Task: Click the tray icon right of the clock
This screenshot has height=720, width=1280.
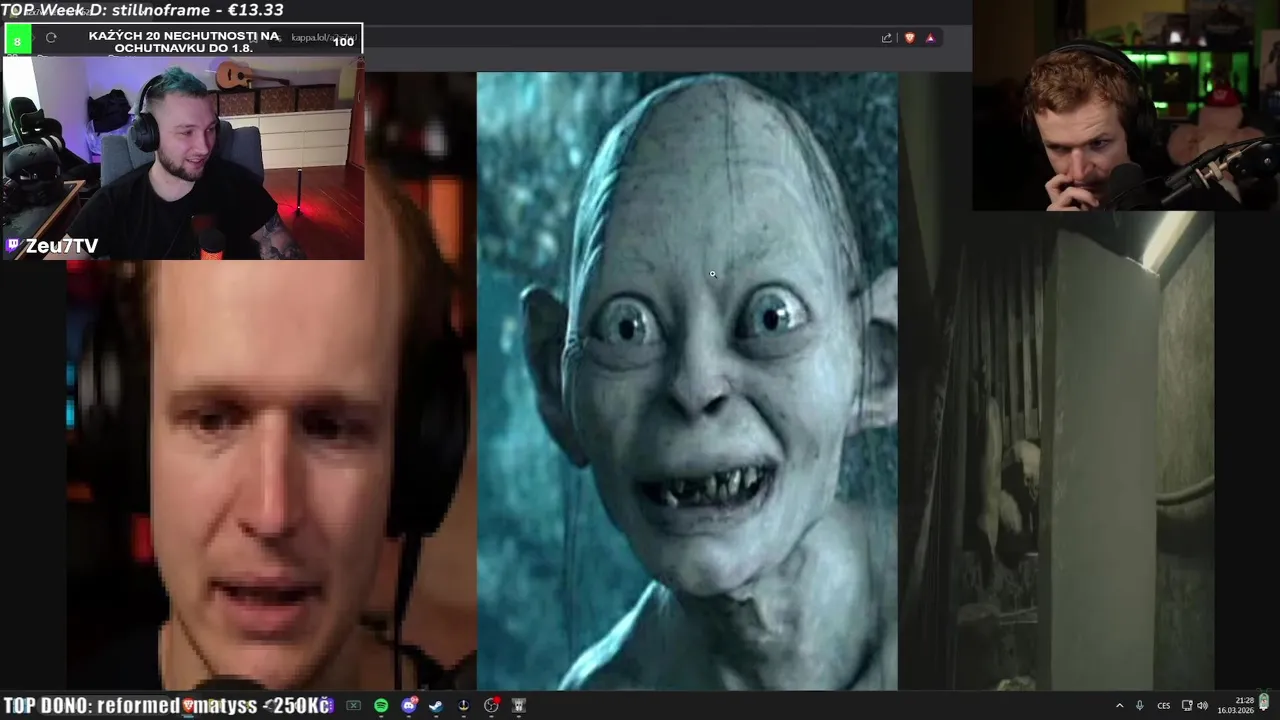Action: pyautogui.click(x=1264, y=704)
